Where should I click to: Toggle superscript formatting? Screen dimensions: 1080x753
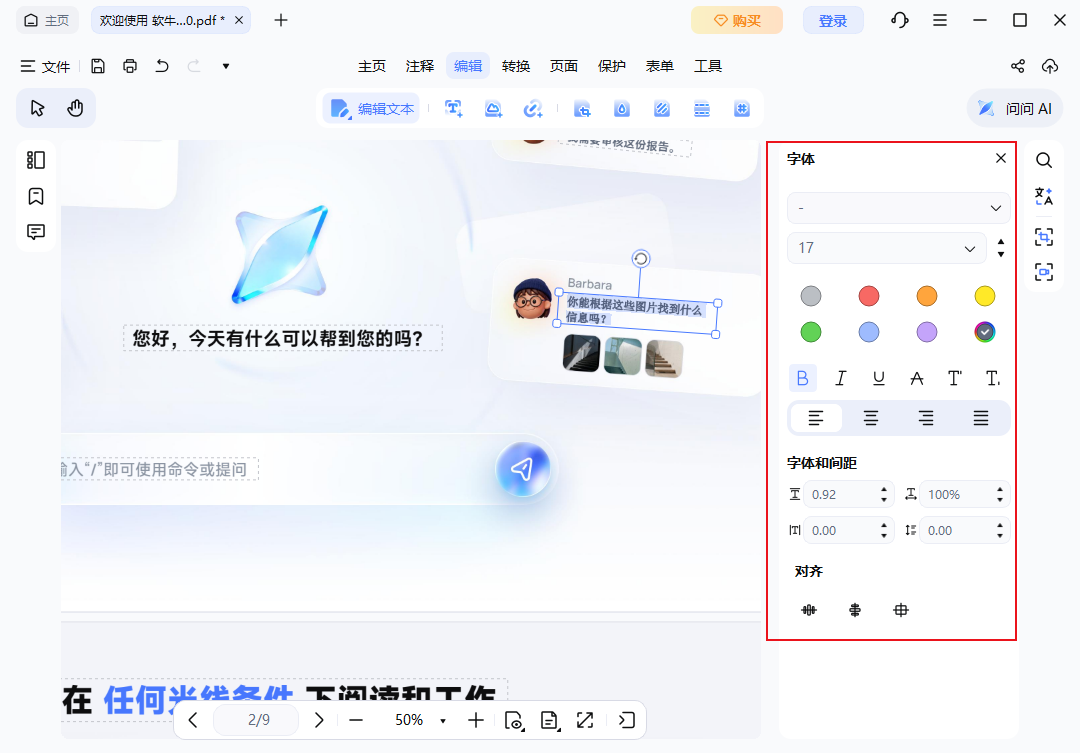point(955,378)
